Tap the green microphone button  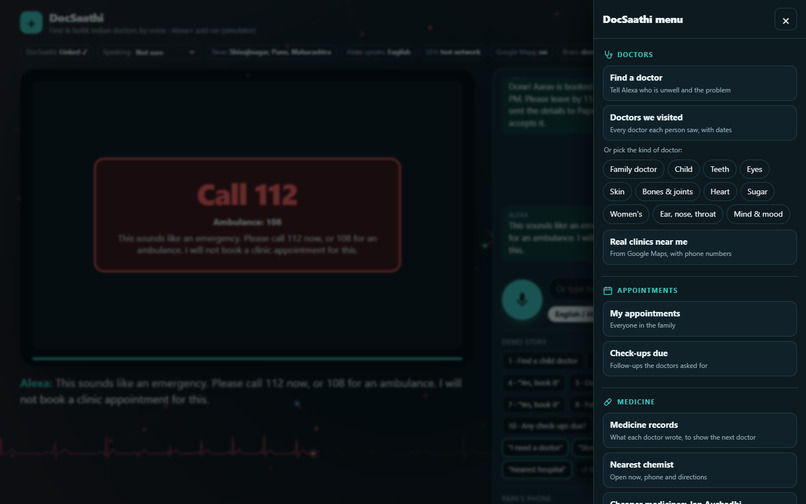click(x=522, y=300)
